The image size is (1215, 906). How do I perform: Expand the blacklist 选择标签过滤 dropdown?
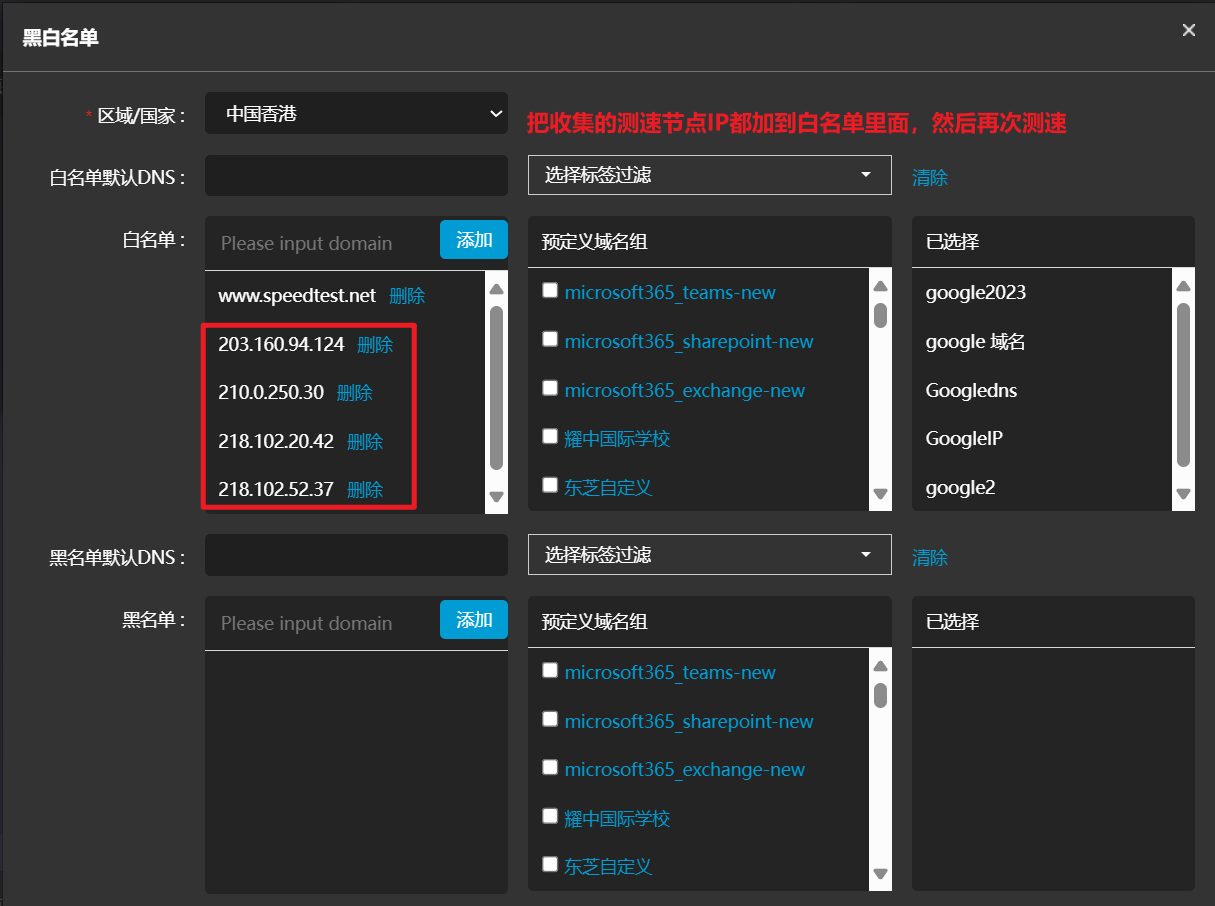(x=709, y=555)
